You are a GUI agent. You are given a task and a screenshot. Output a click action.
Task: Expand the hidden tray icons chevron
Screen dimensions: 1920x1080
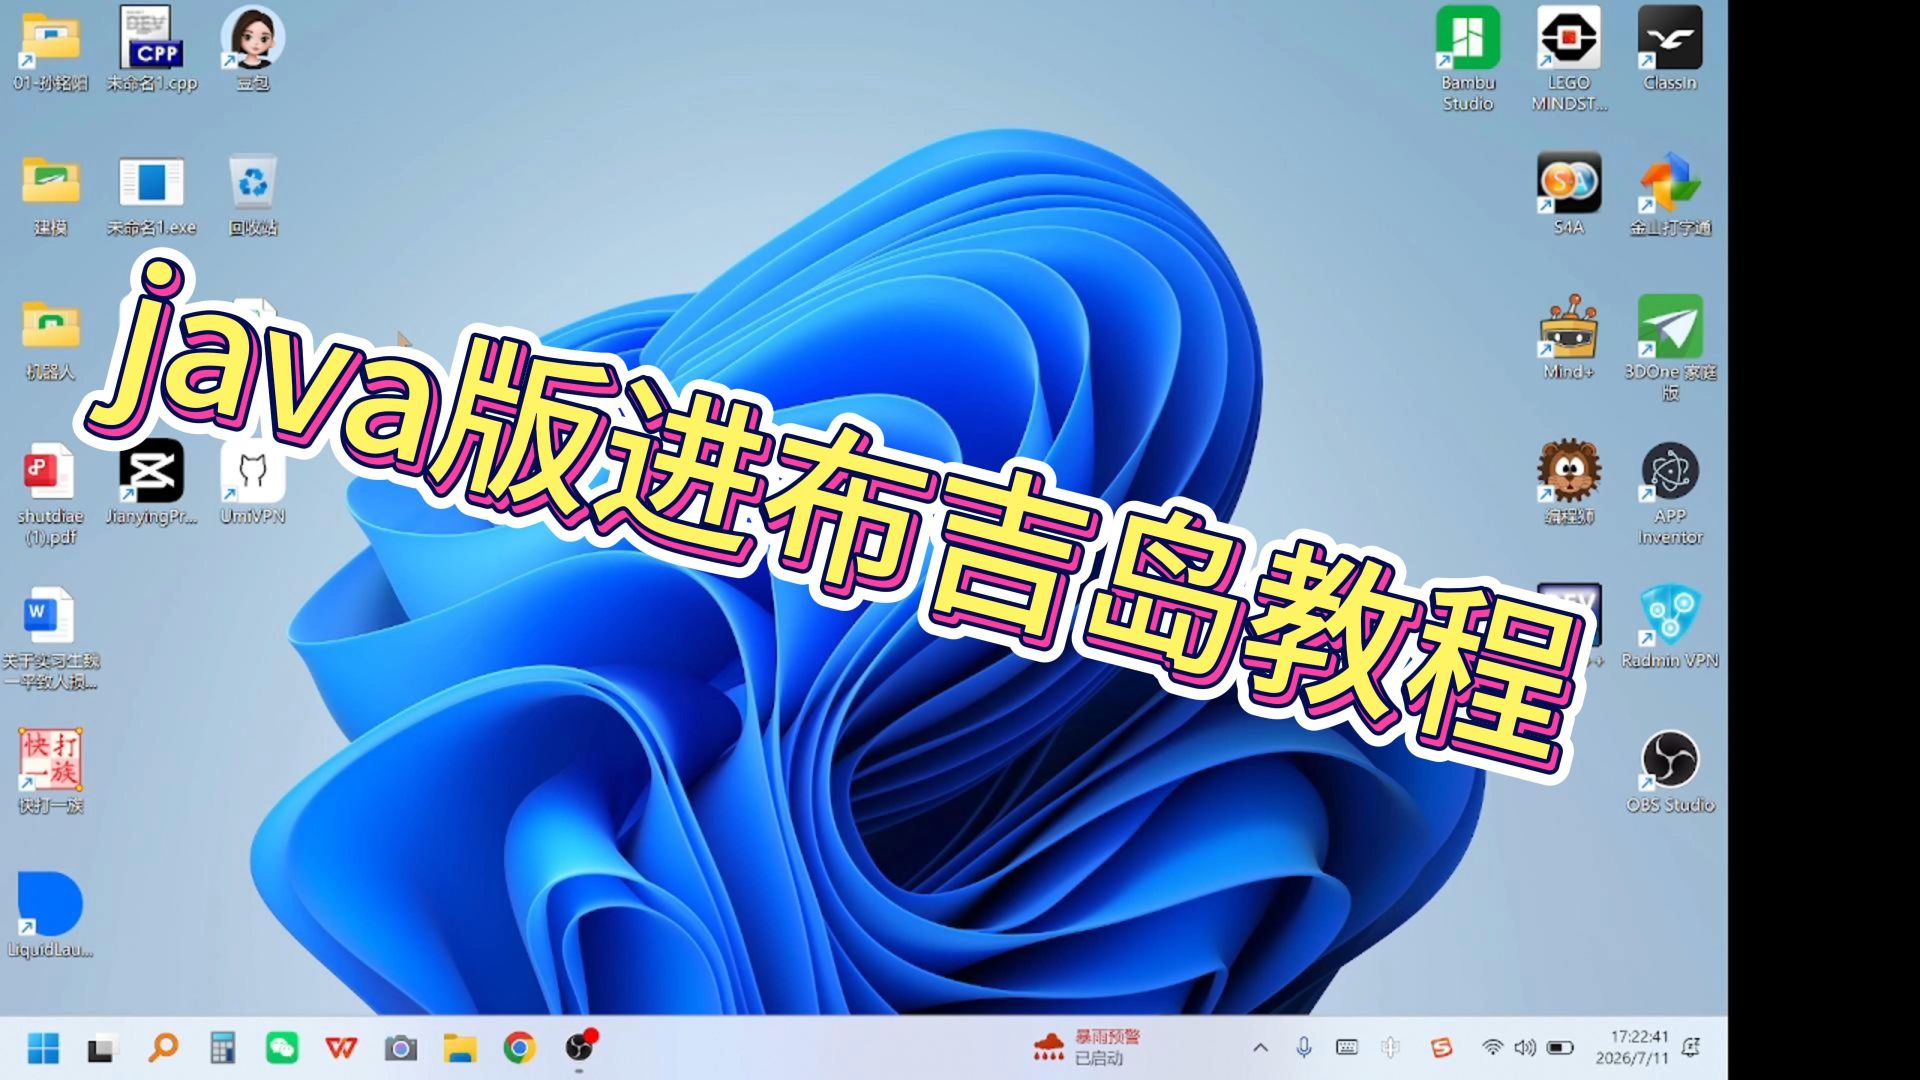(1260, 1048)
